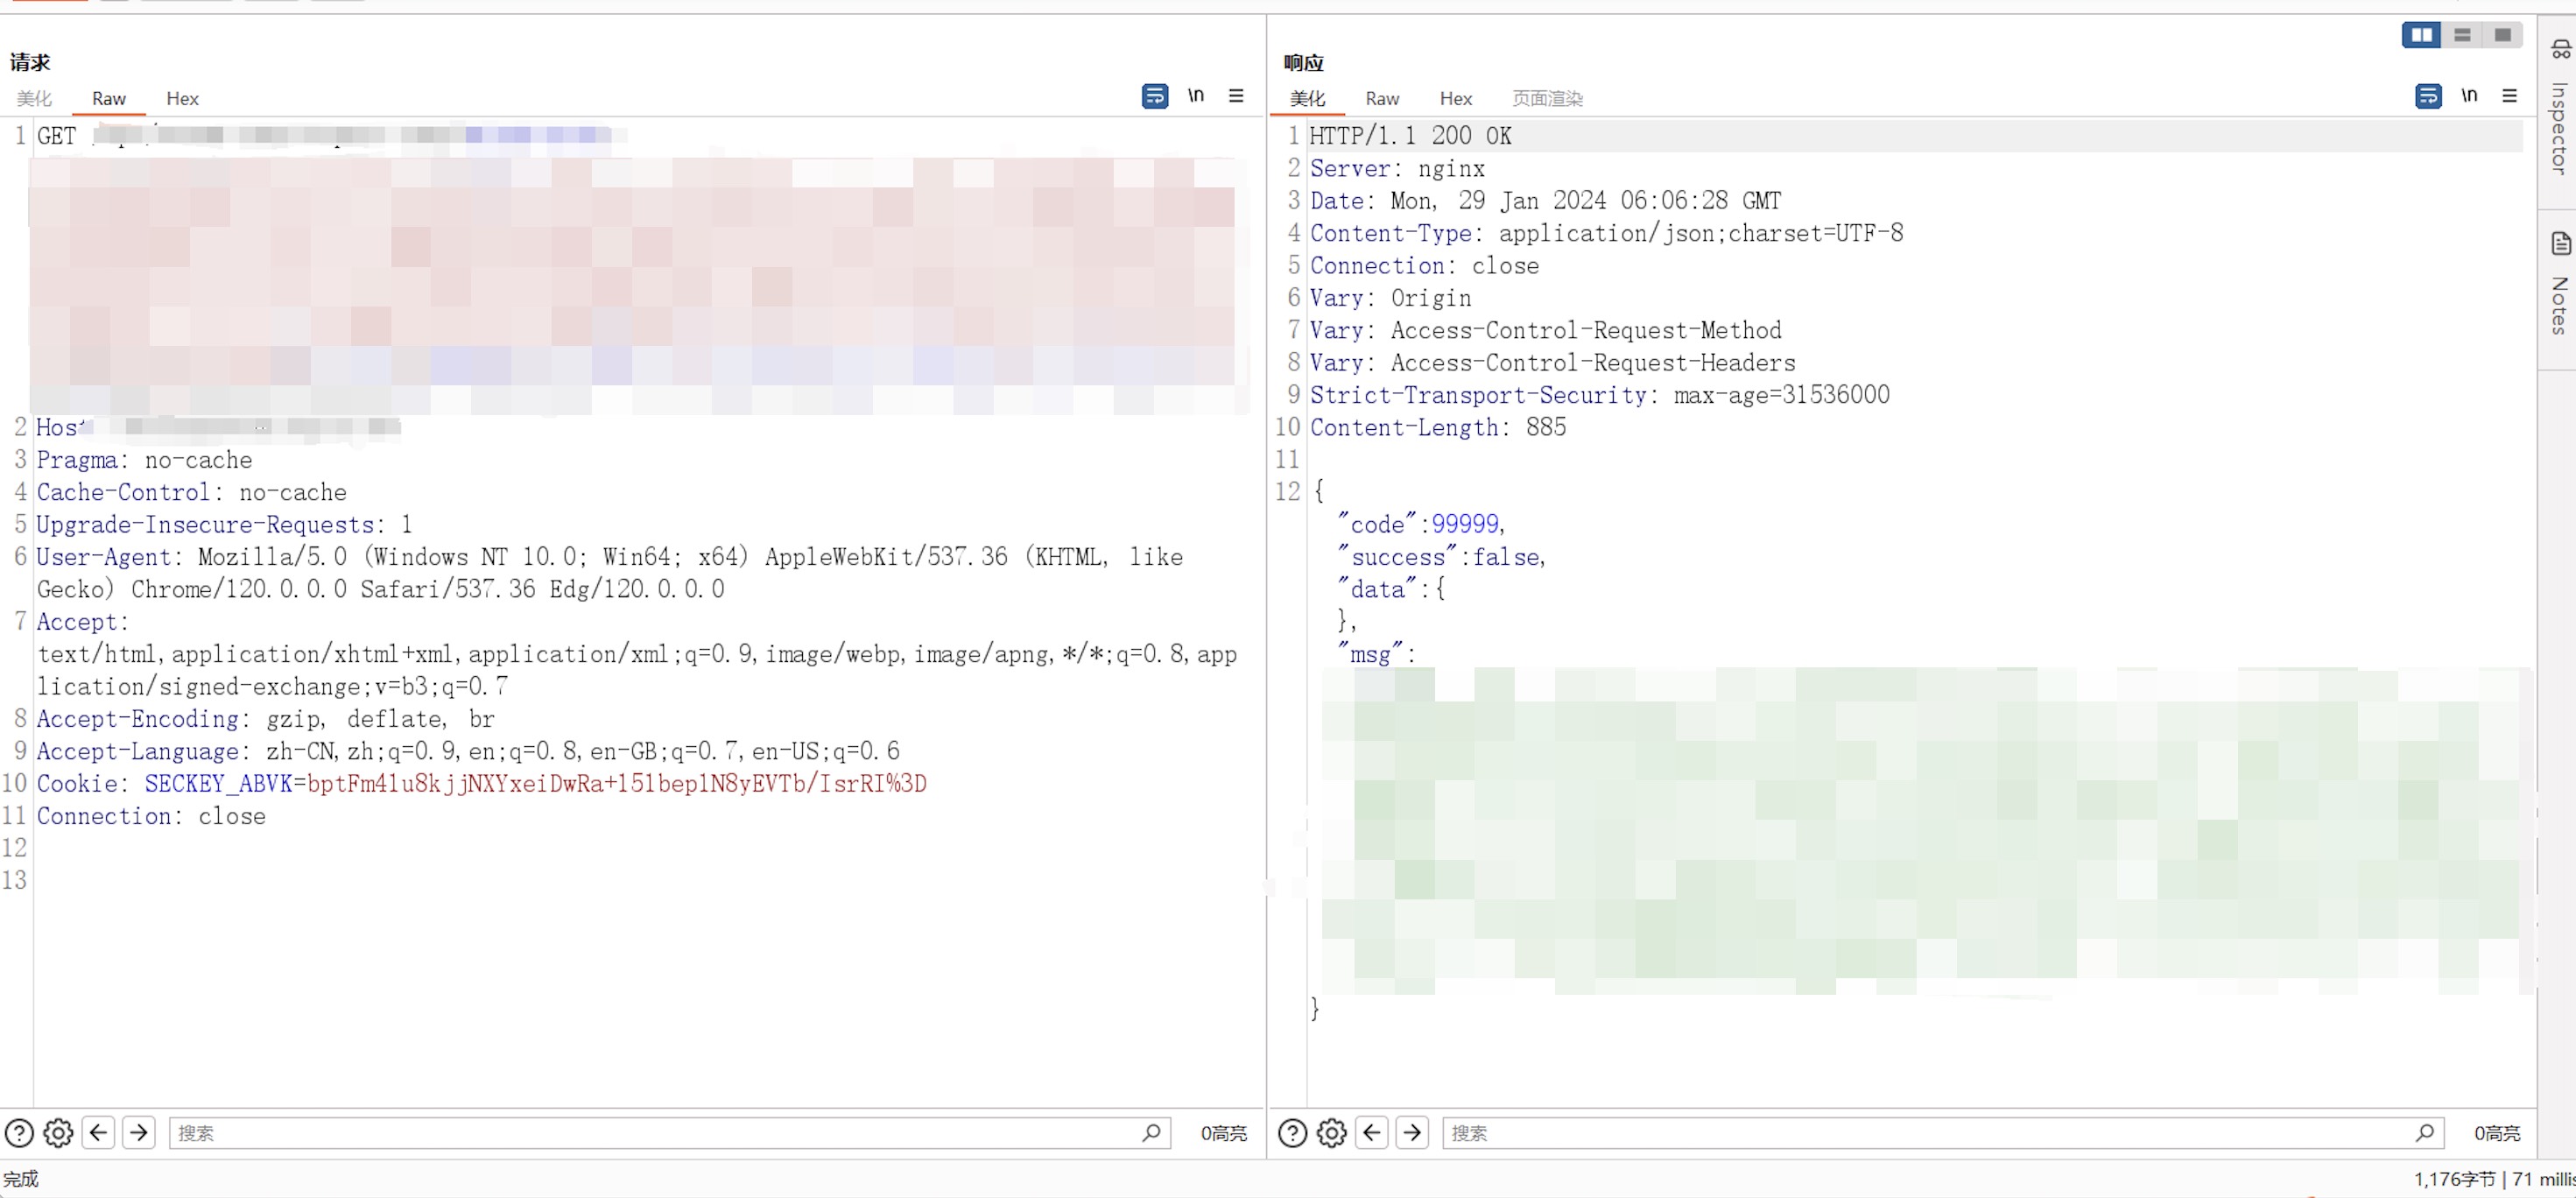Toggle word wrap icon in response panel
The image size is (2576, 1198).
coord(2427,96)
